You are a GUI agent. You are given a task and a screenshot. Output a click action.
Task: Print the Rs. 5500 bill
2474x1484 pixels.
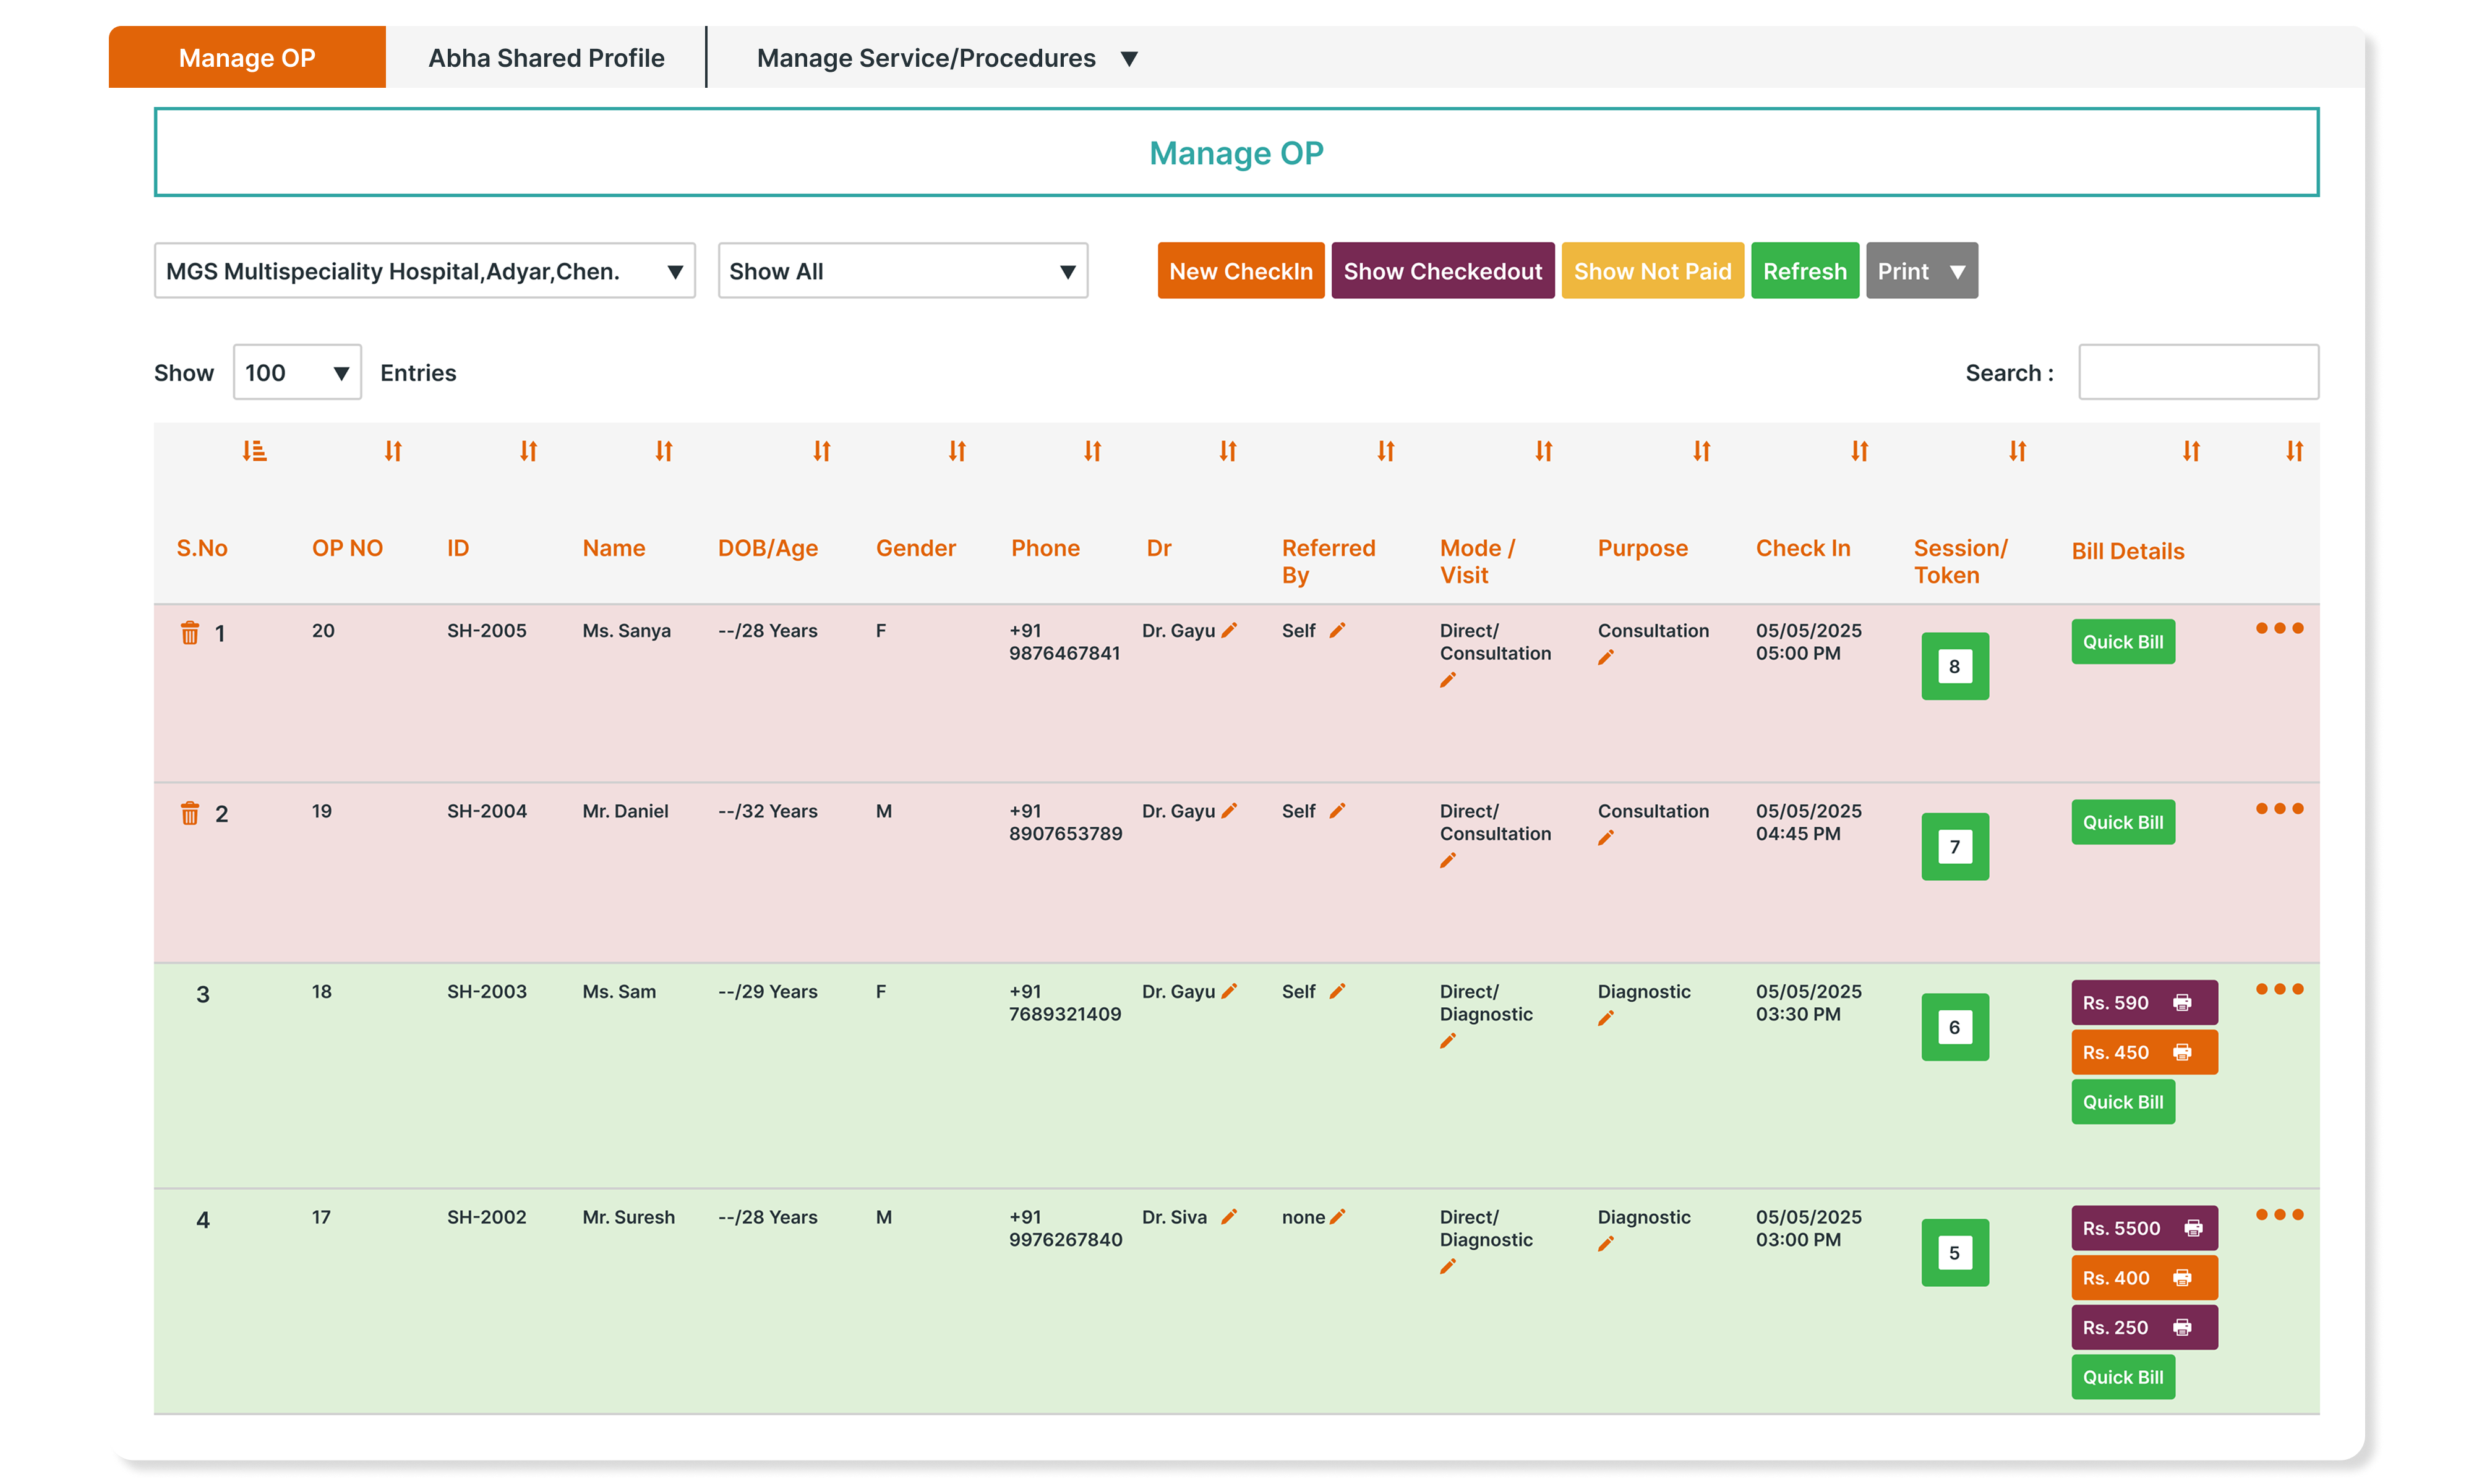click(2193, 1228)
